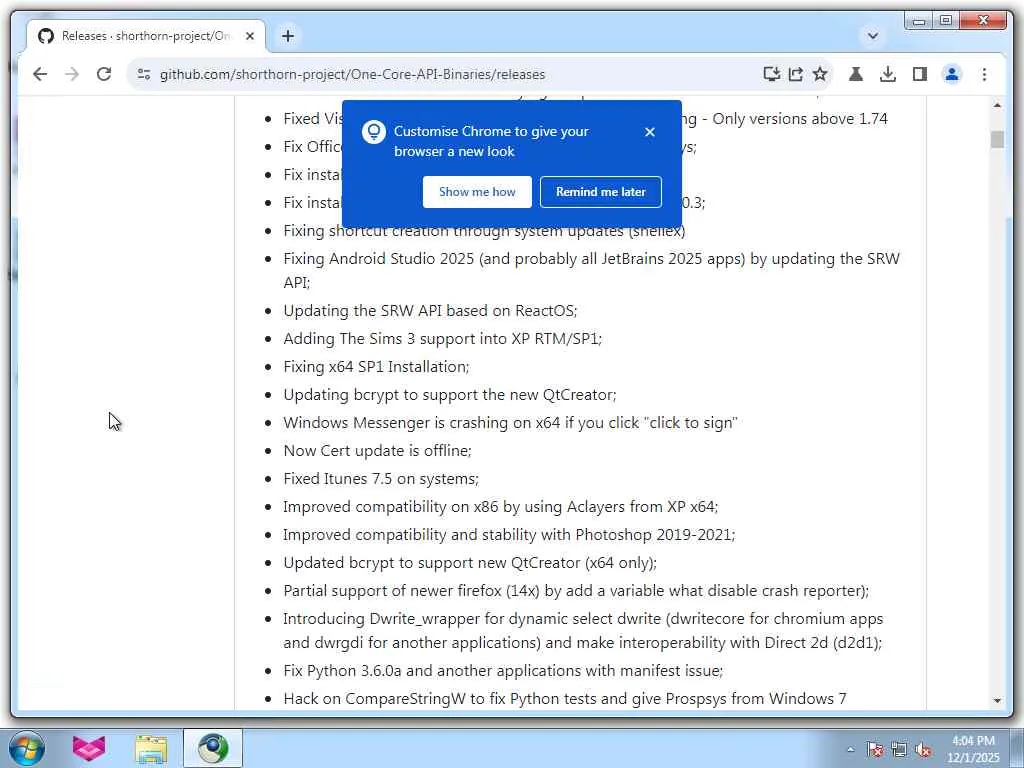
Task: Open the volume tray icon
Action: pyautogui.click(x=923, y=749)
